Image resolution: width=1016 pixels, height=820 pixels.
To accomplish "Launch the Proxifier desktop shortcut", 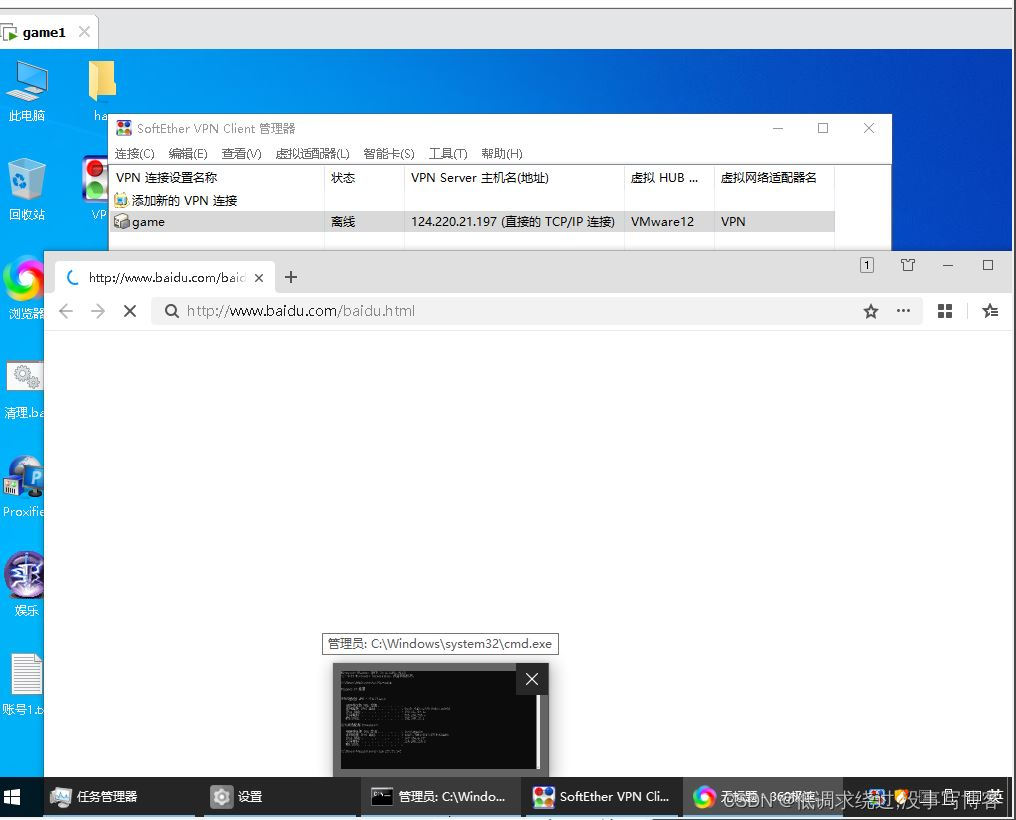I will [x=23, y=487].
